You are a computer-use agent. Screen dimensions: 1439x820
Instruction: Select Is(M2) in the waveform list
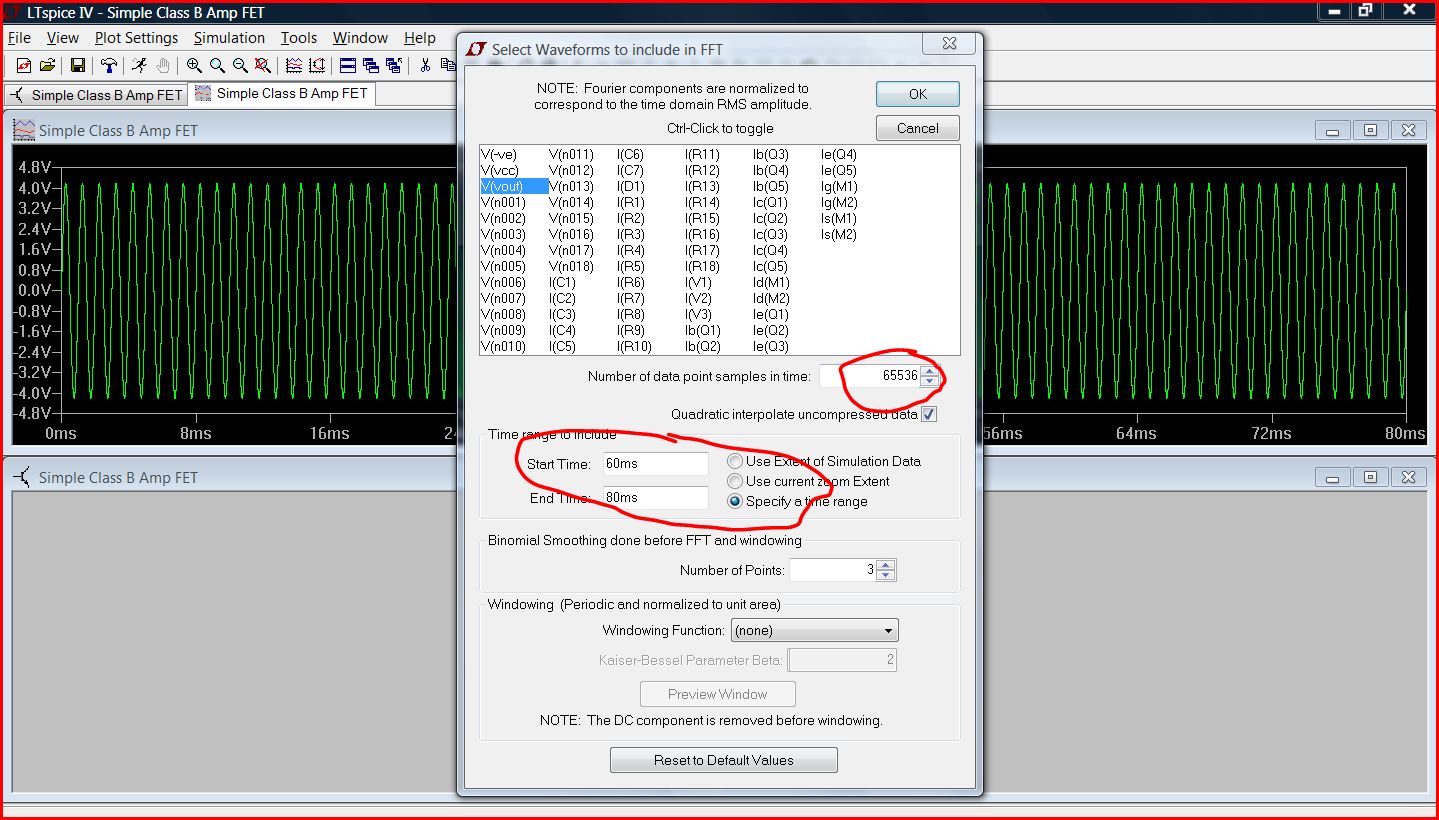(838, 234)
